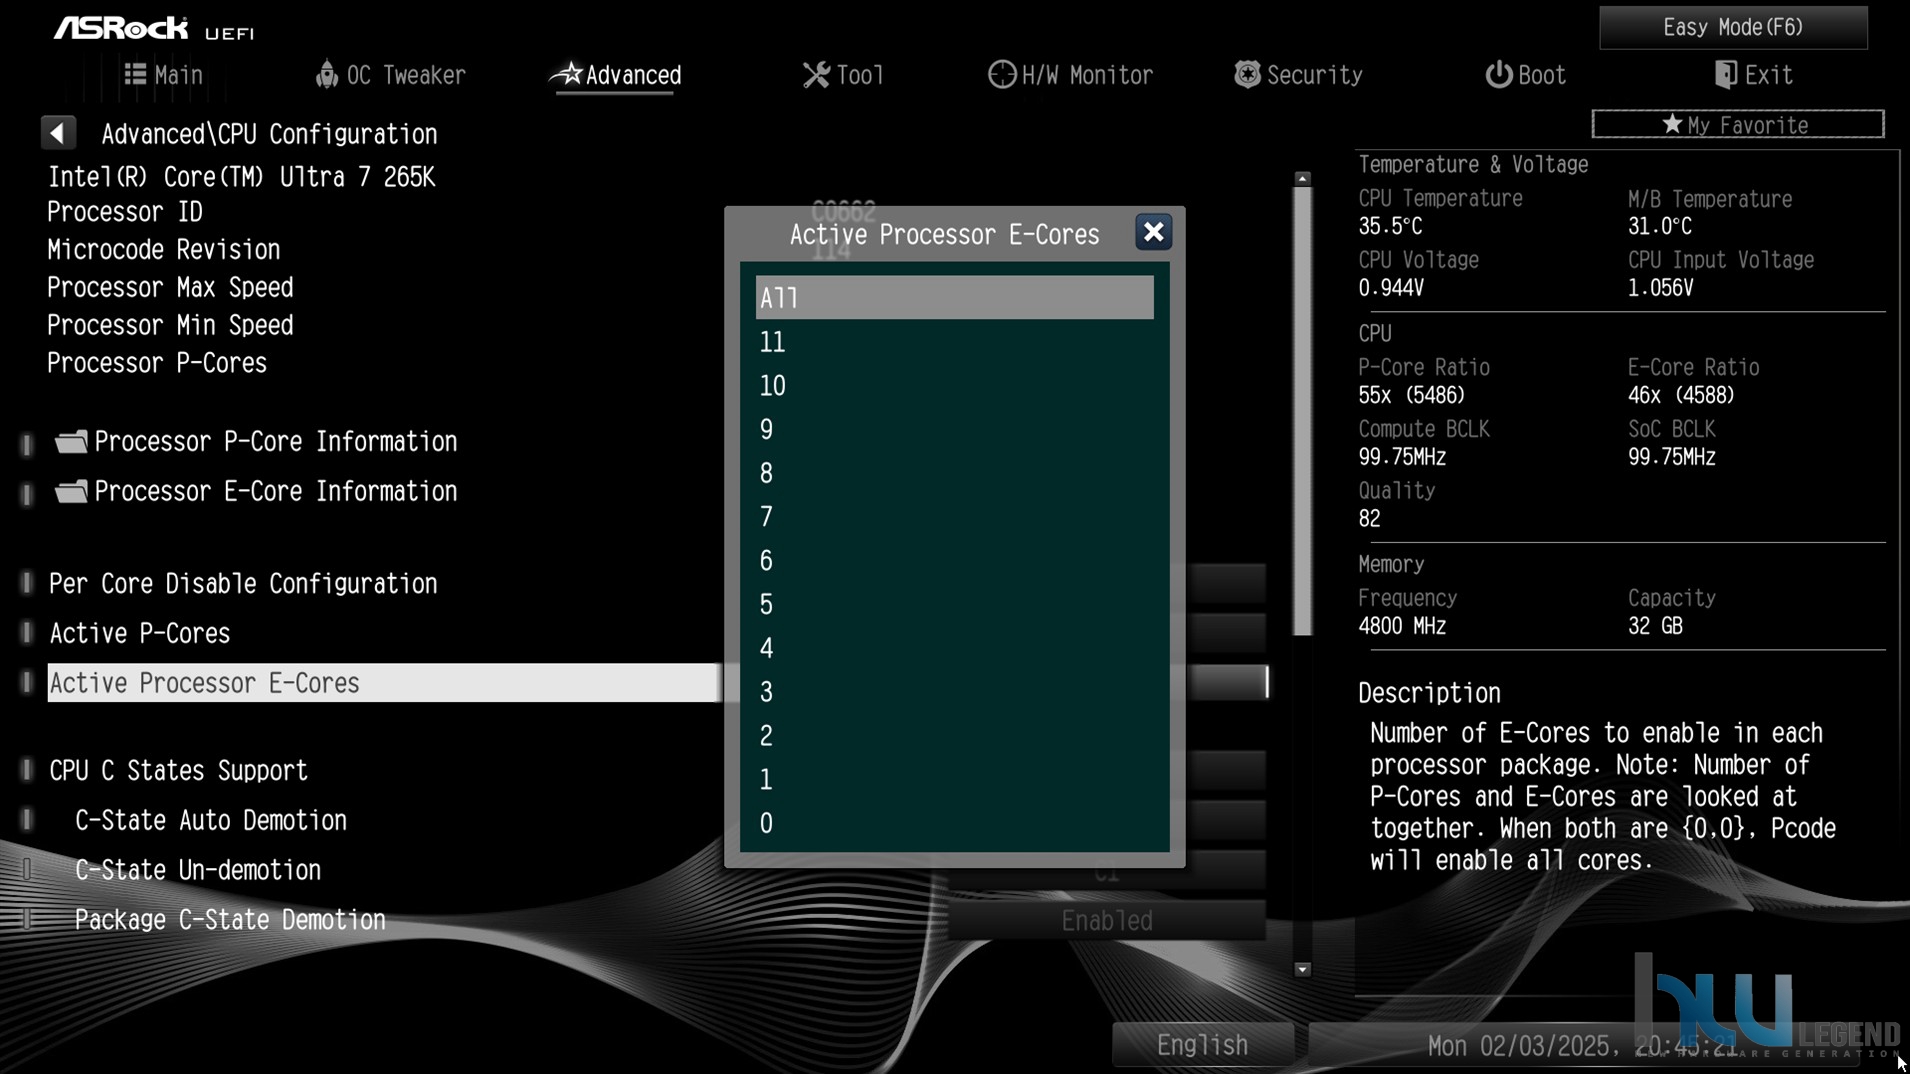Click the Enabled value for Package C-State Demotion
This screenshot has width=1910, height=1074.
[x=1106, y=920]
